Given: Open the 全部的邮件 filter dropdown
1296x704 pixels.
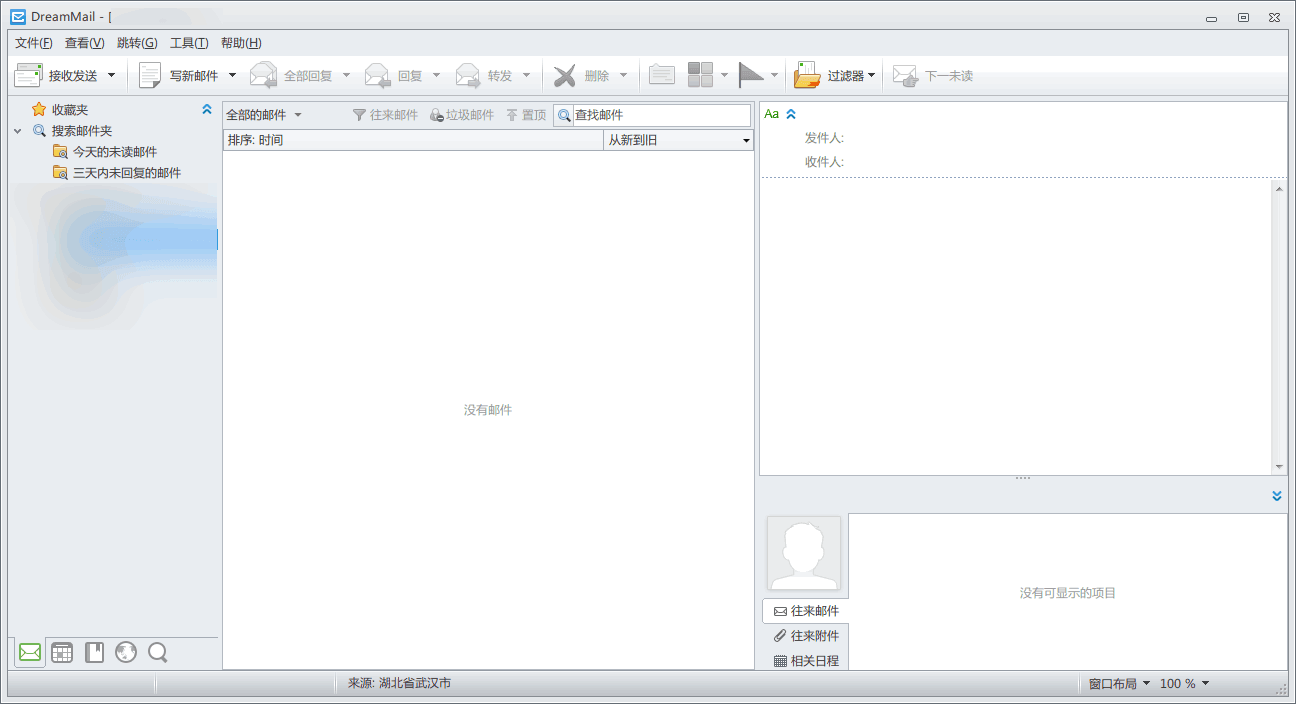Looking at the screenshot, I should [264, 115].
